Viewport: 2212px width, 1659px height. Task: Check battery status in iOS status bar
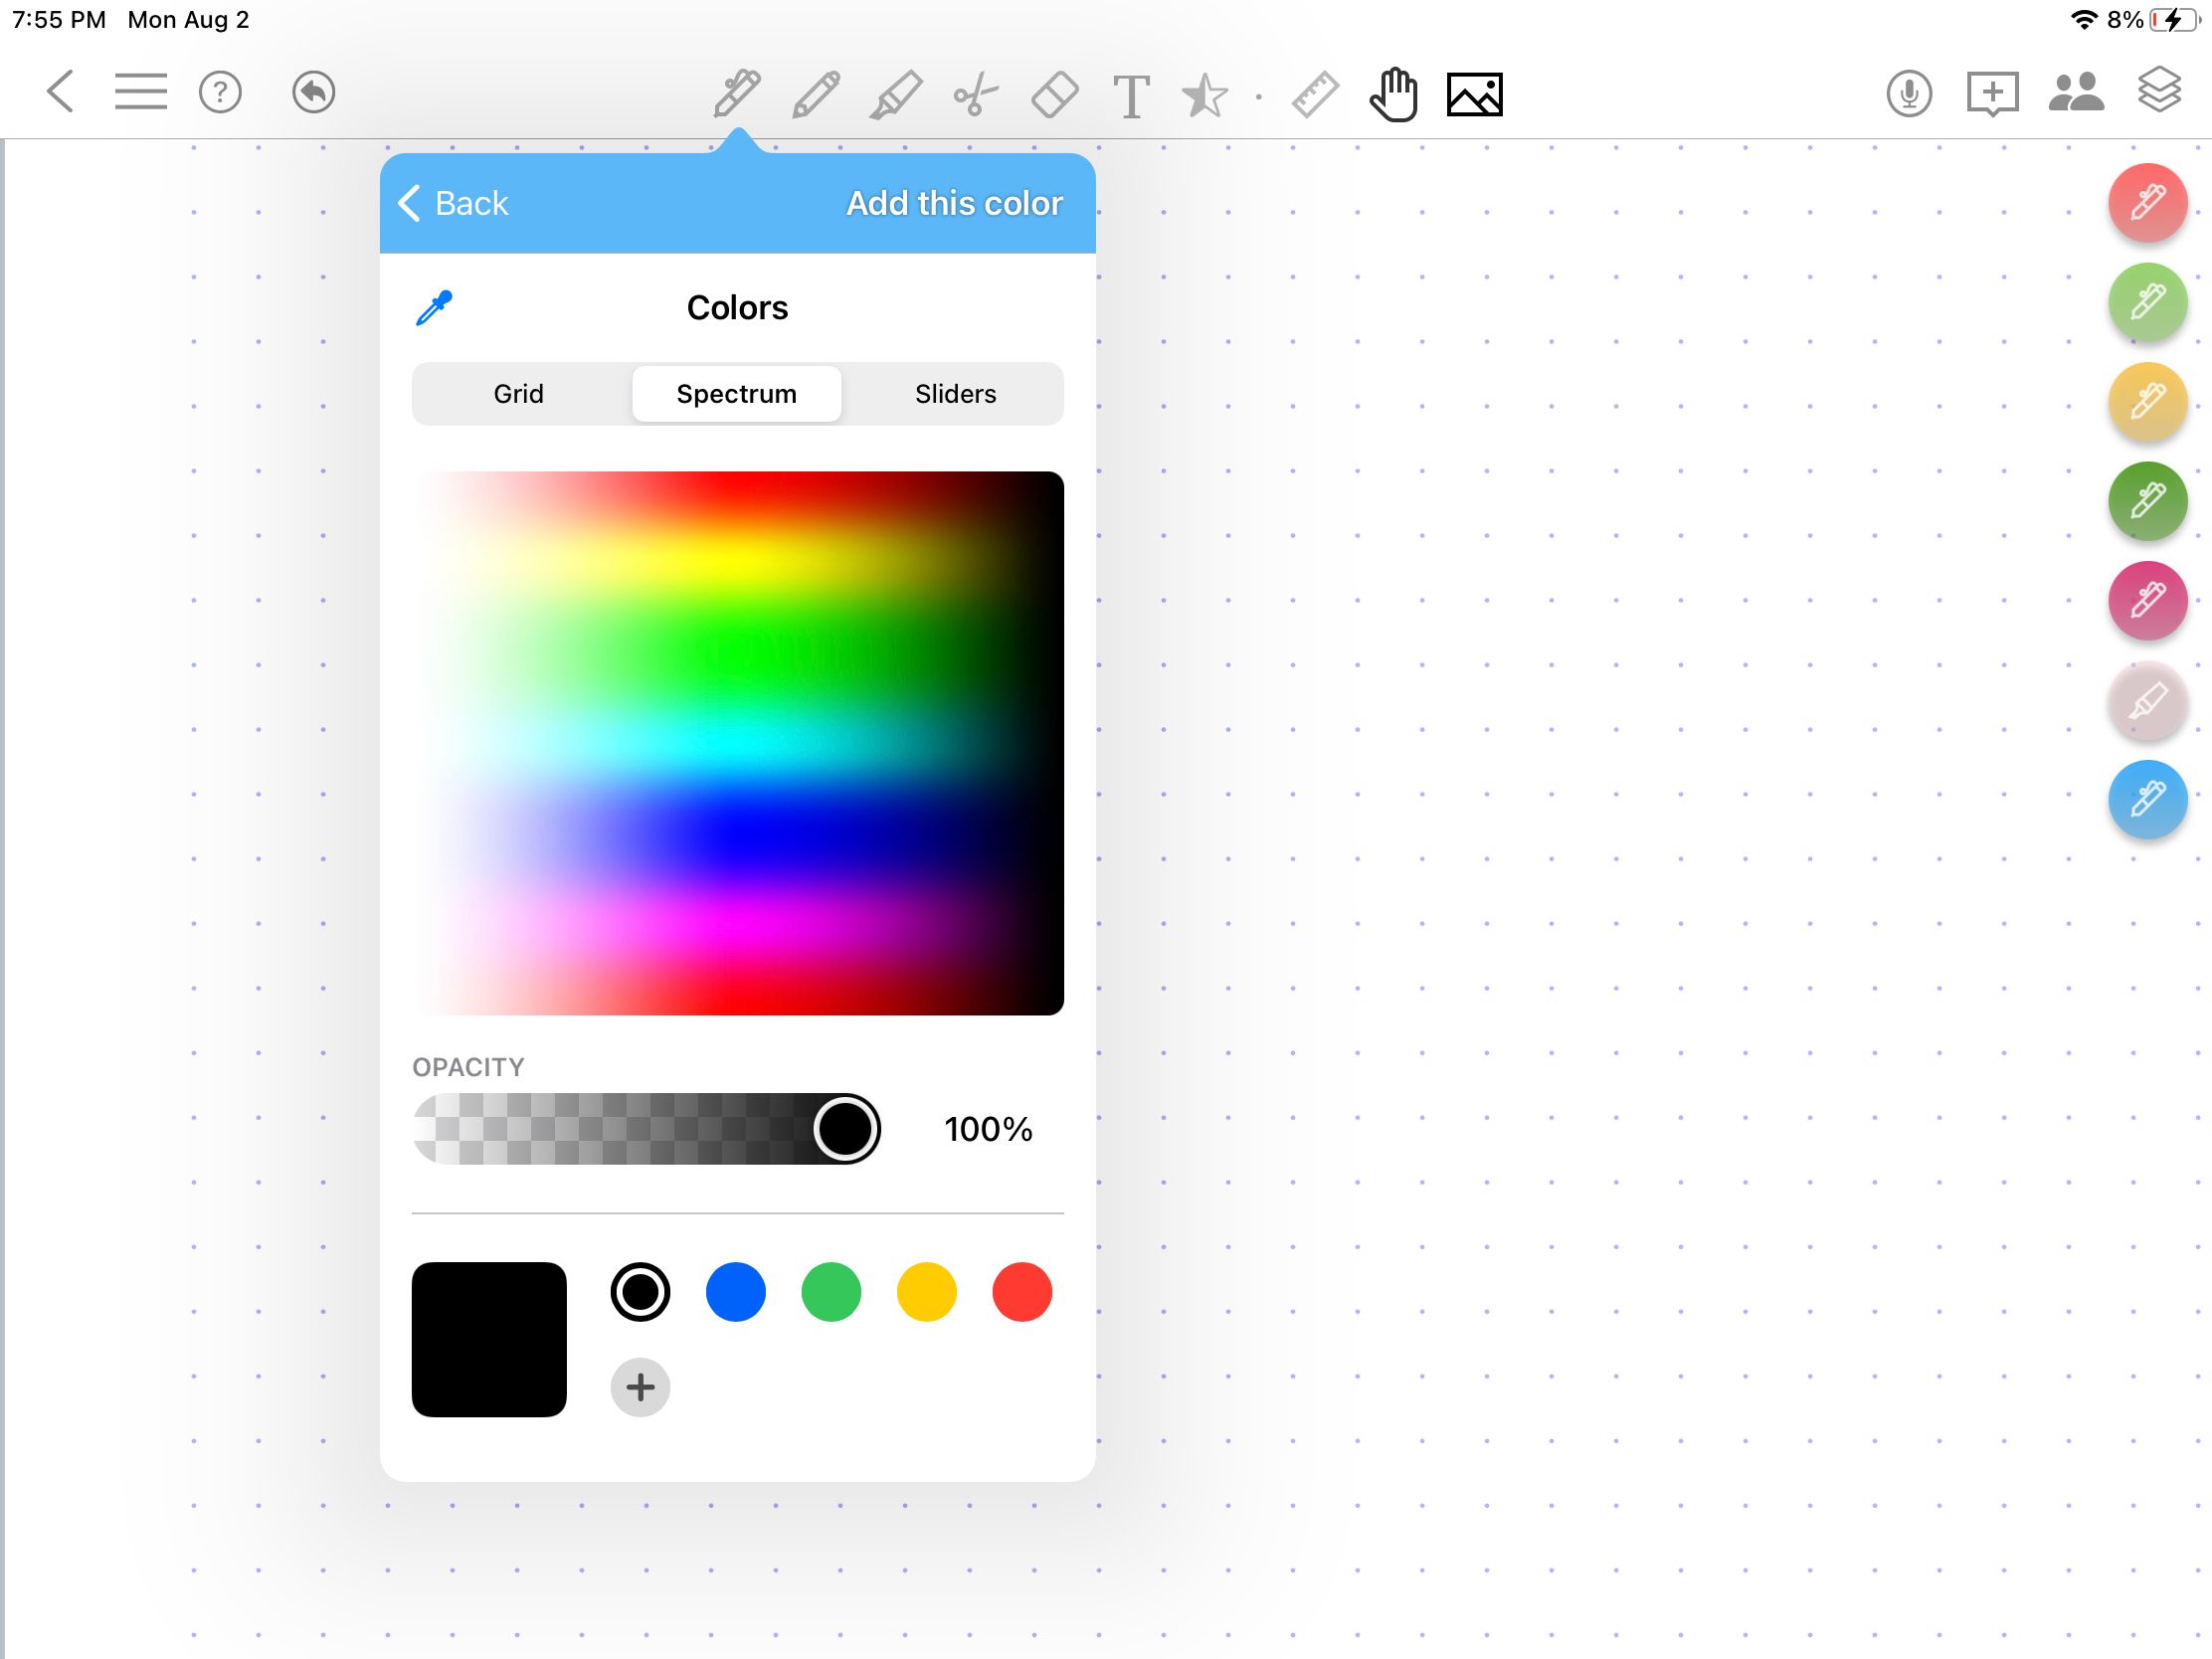click(2166, 19)
